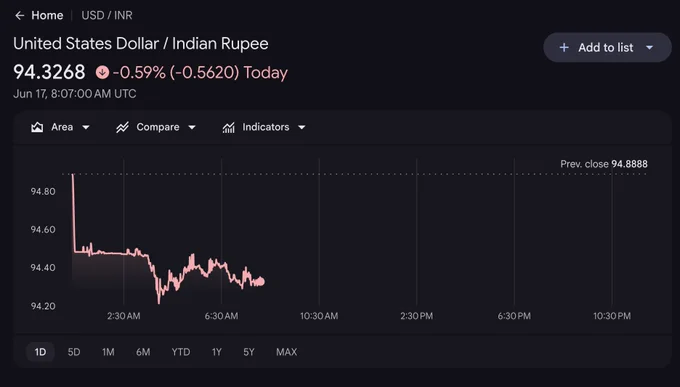The height and width of the screenshot is (387, 680).
Task: Open the Add to list dropdown caret
Action: point(649,47)
